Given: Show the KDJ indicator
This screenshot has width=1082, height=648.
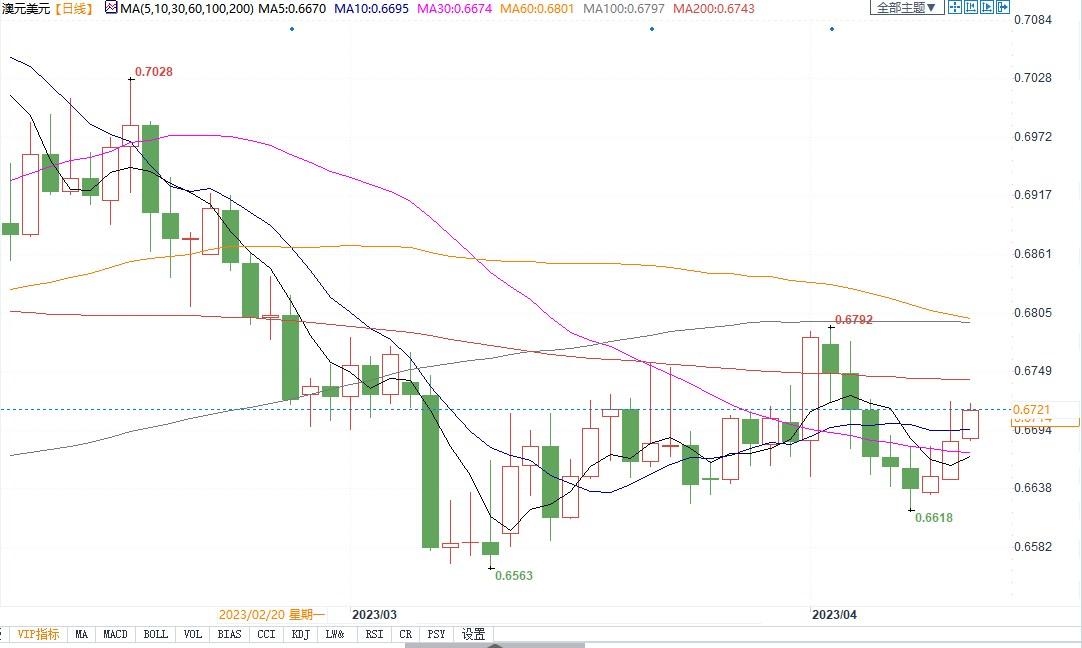Looking at the screenshot, I should (x=300, y=634).
